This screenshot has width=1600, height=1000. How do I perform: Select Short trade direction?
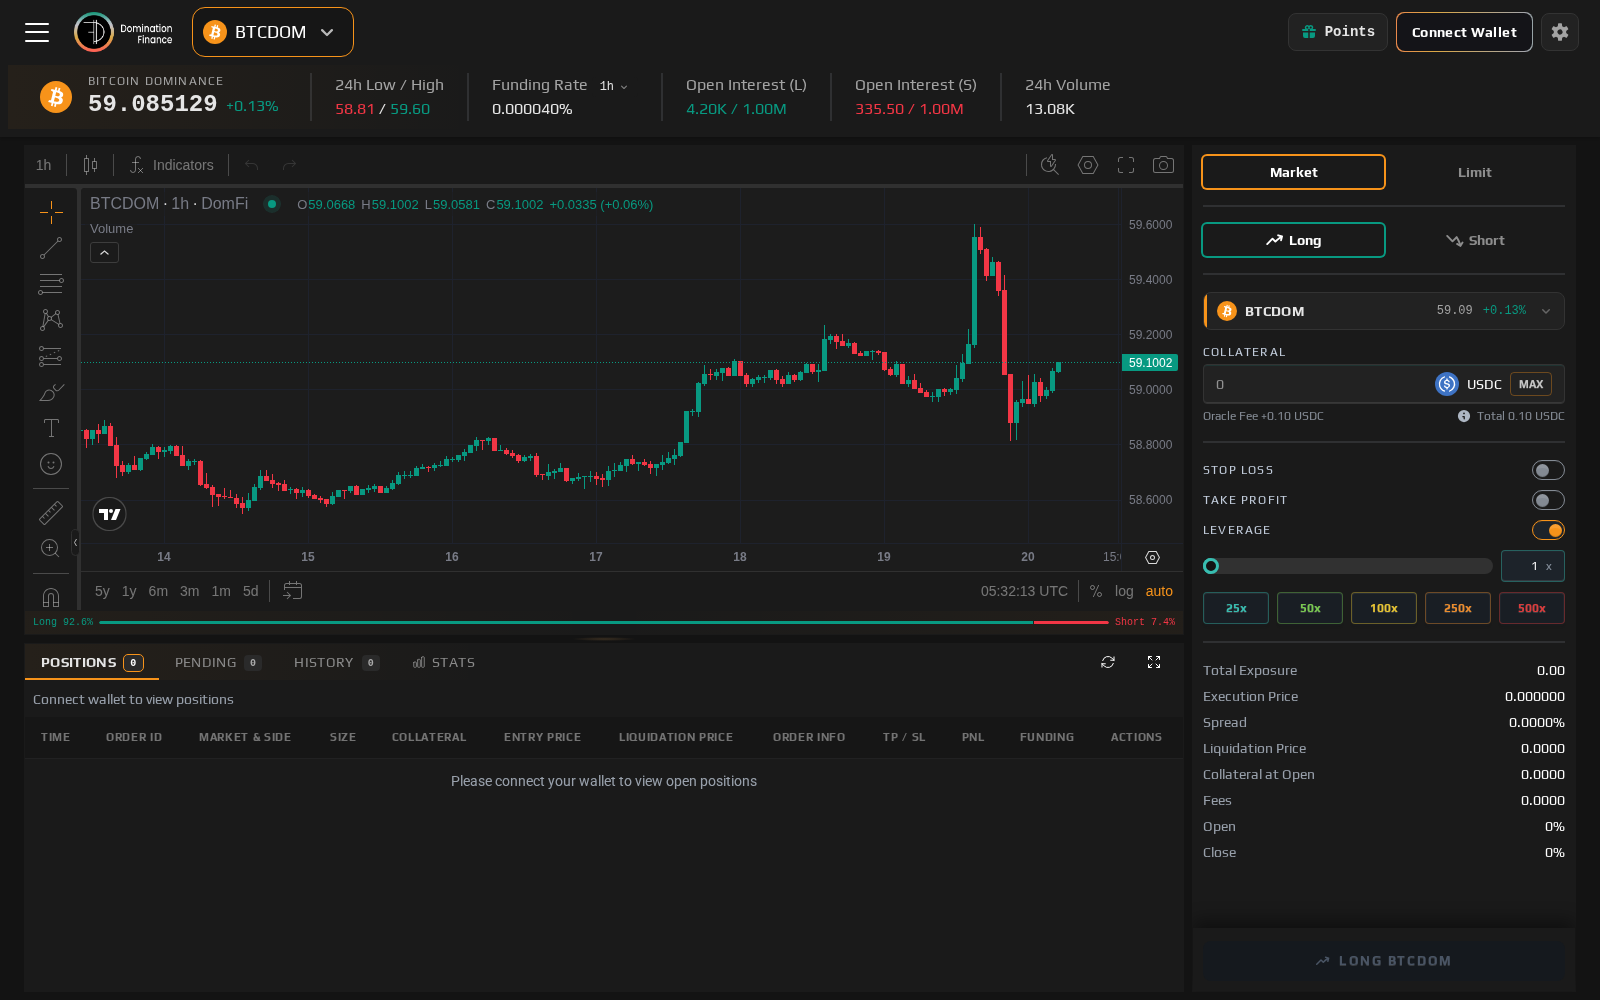pyautogui.click(x=1475, y=240)
